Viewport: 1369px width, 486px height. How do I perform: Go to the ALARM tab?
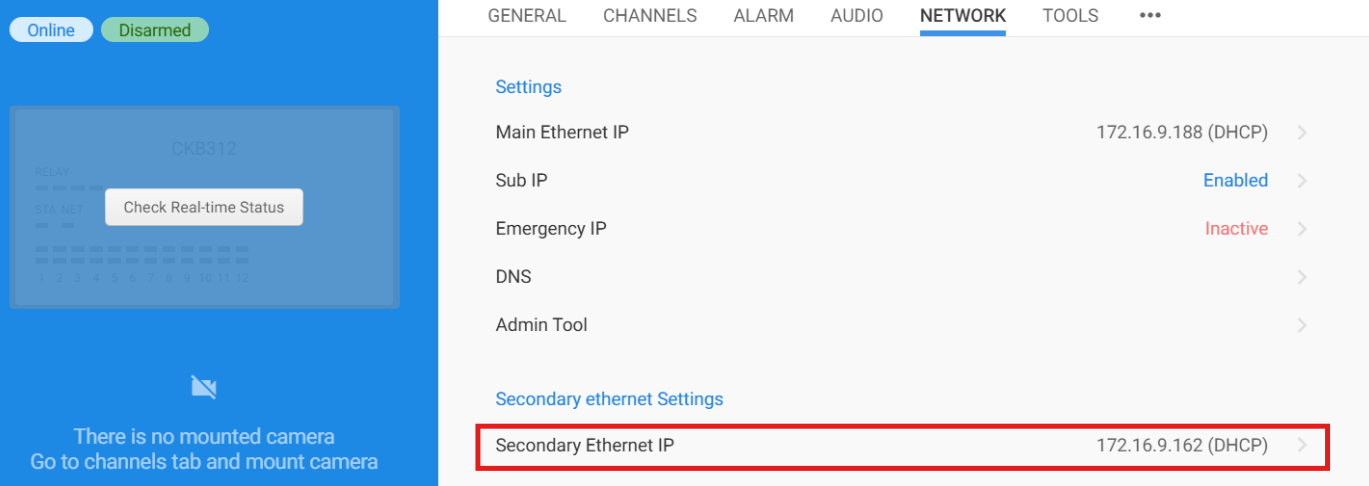[764, 16]
